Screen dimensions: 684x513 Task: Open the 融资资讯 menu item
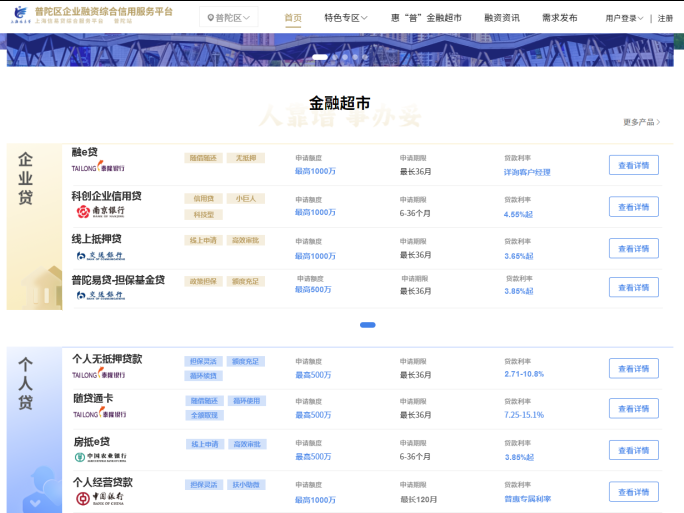(501, 18)
